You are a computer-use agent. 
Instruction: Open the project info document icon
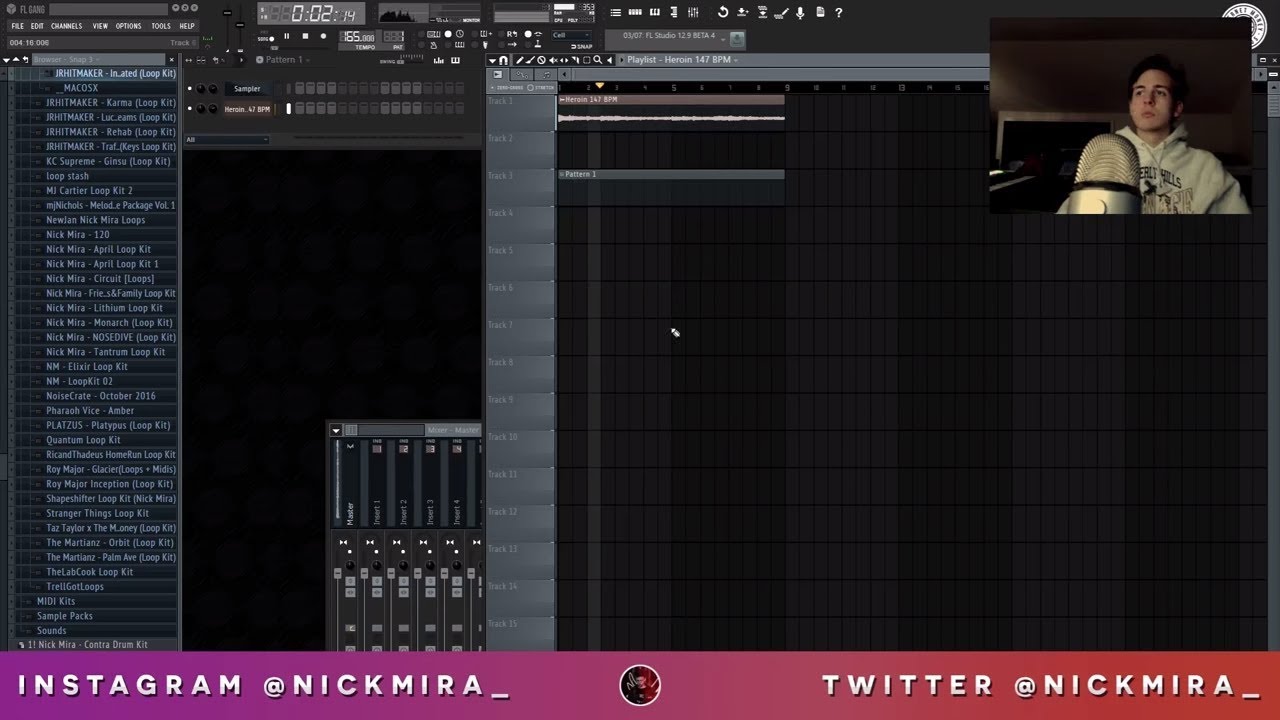click(x=820, y=12)
